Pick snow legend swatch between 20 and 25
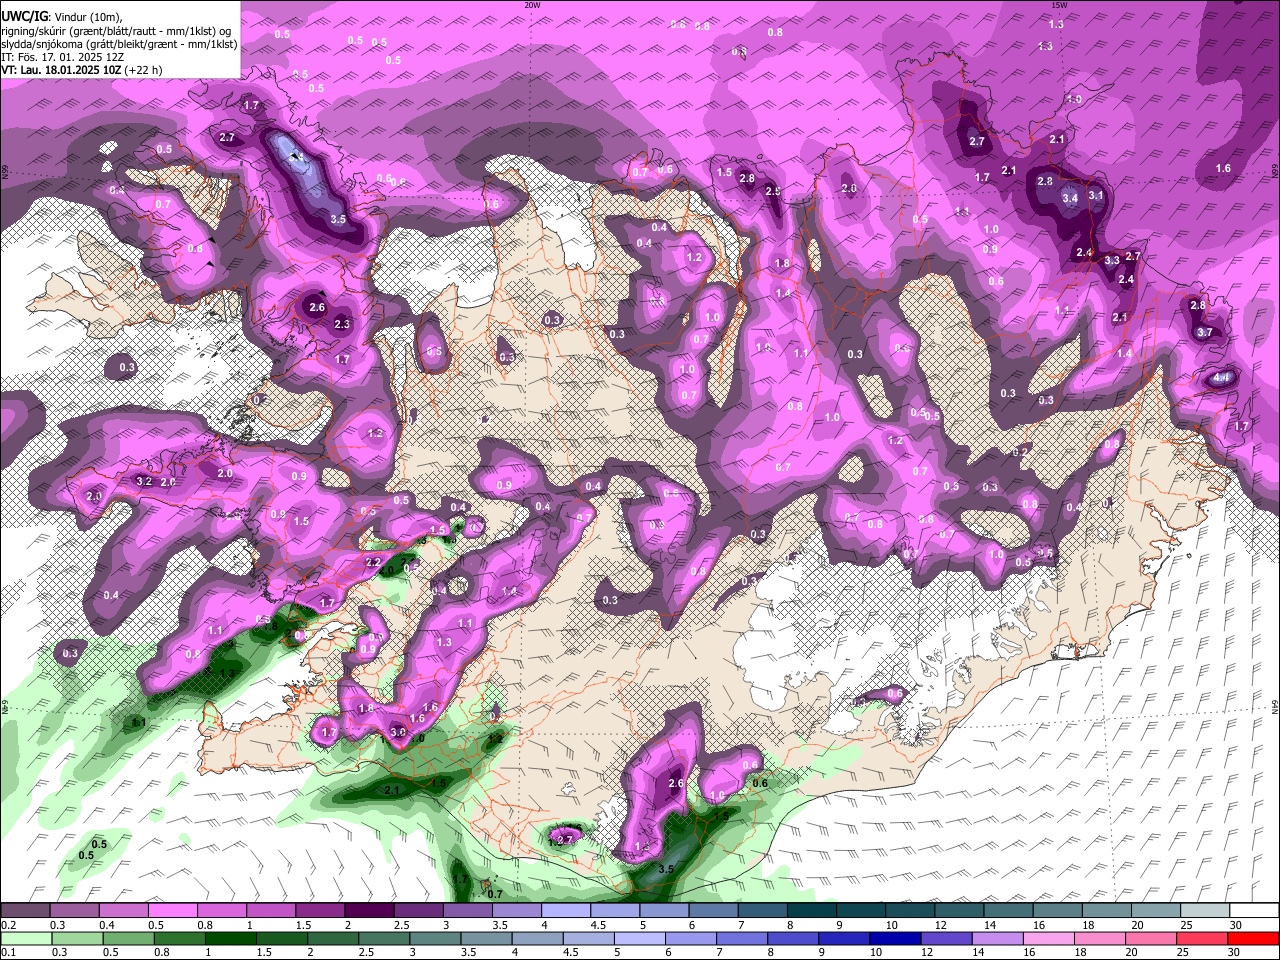 1156,910
